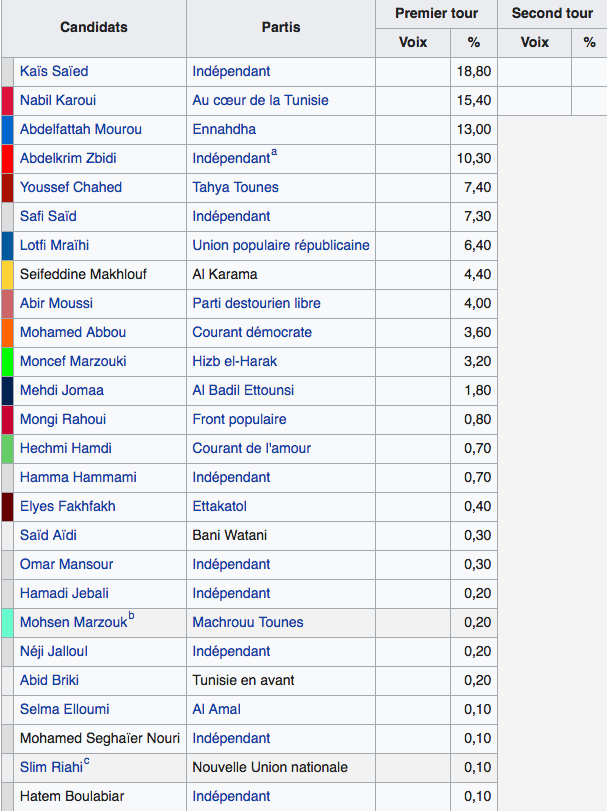Open the Saïd Aïdi link
Image resolution: width=607 pixels, height=811 pixels.
click(x=48, y=535)
